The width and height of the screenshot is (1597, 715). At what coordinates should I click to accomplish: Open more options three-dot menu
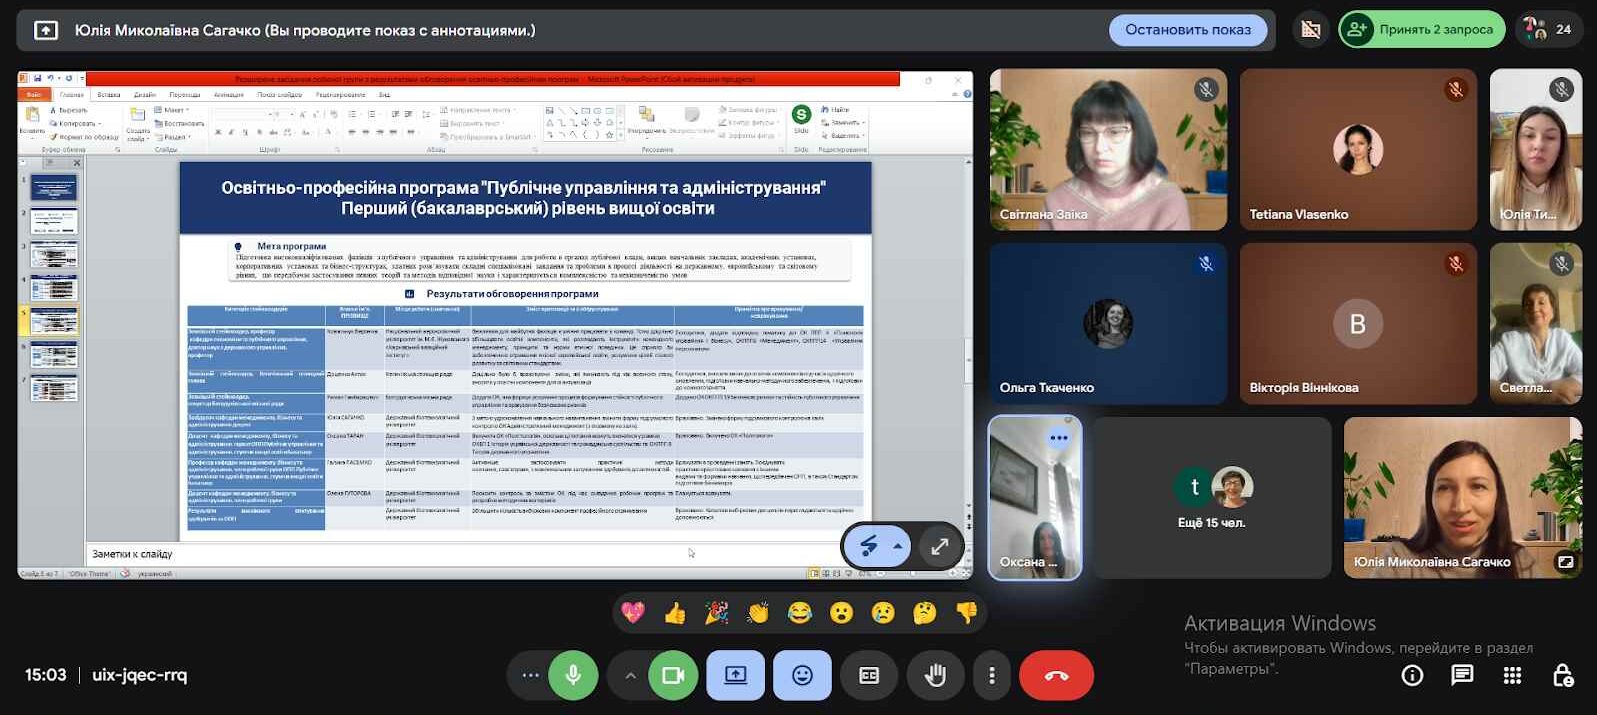(x=992, y=676)
